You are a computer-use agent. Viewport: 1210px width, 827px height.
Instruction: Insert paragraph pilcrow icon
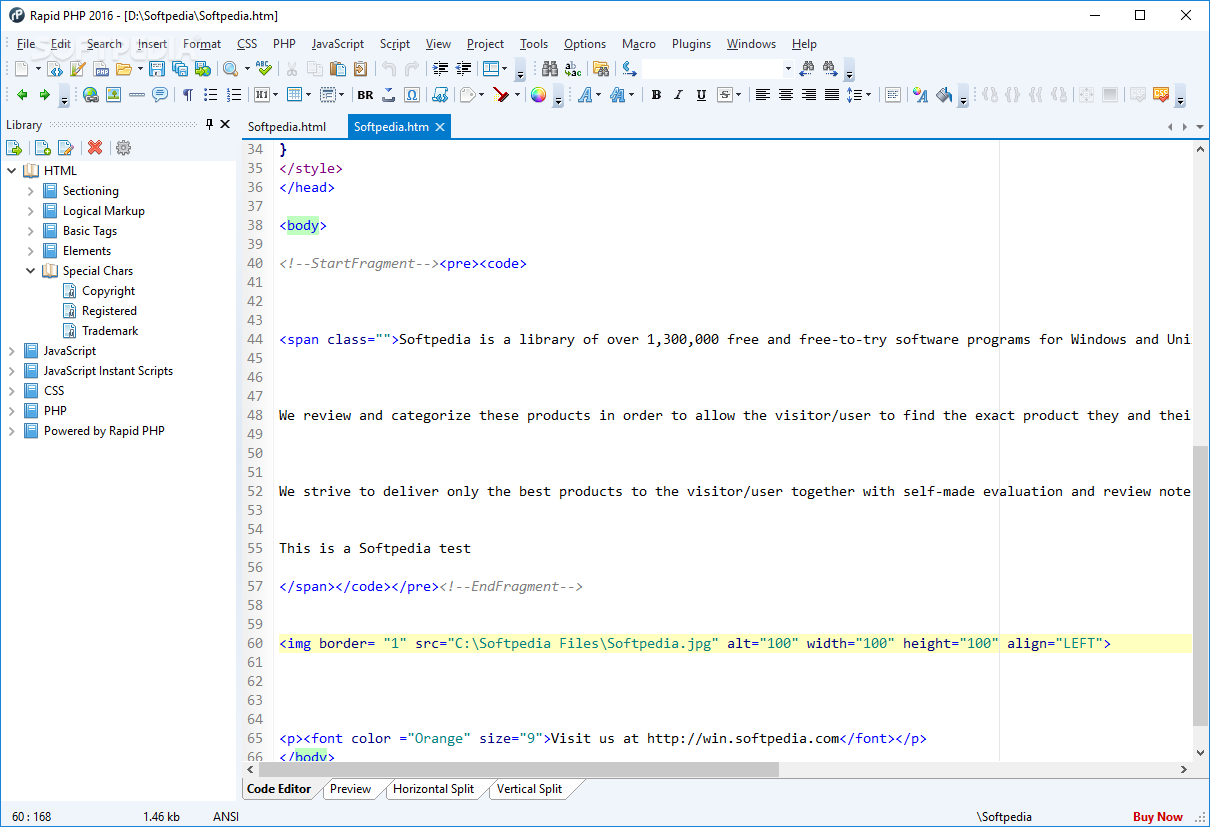pos(187,95)
